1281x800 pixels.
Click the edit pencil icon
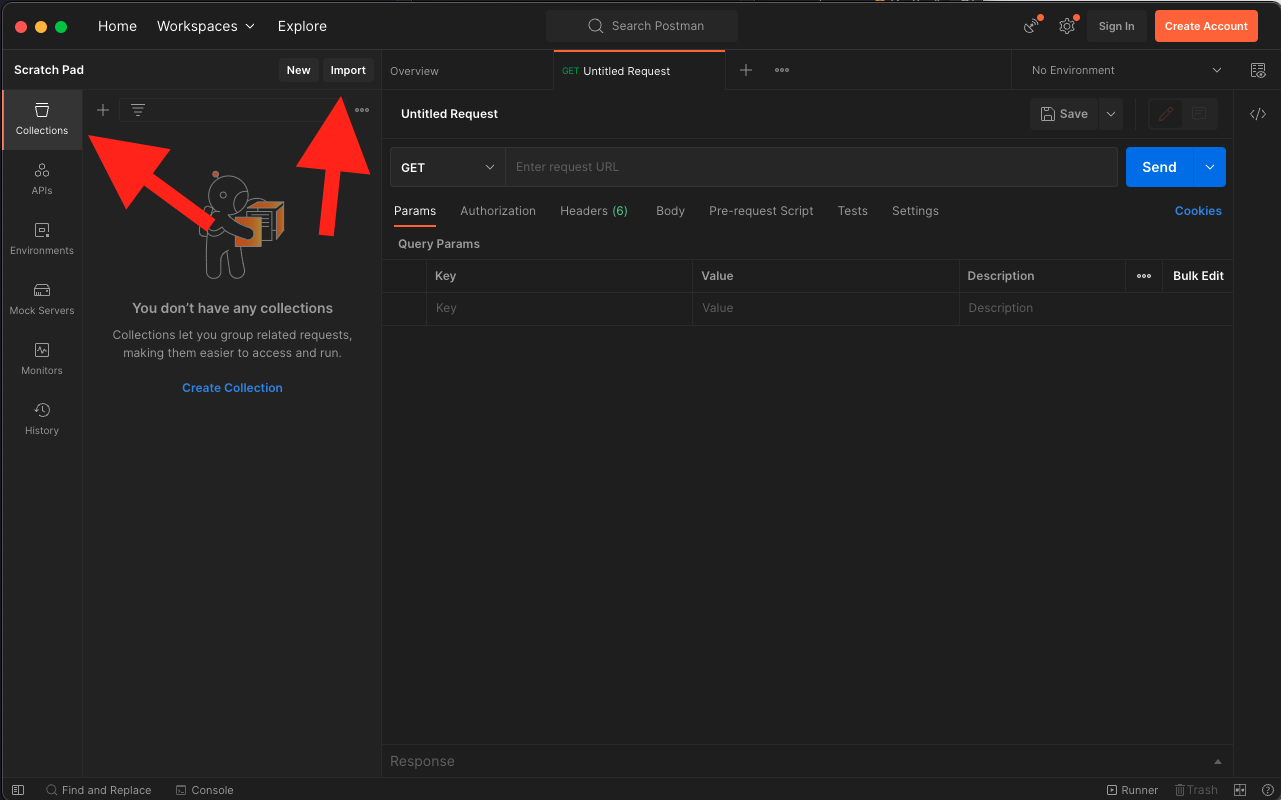(x=1165, y=114)
